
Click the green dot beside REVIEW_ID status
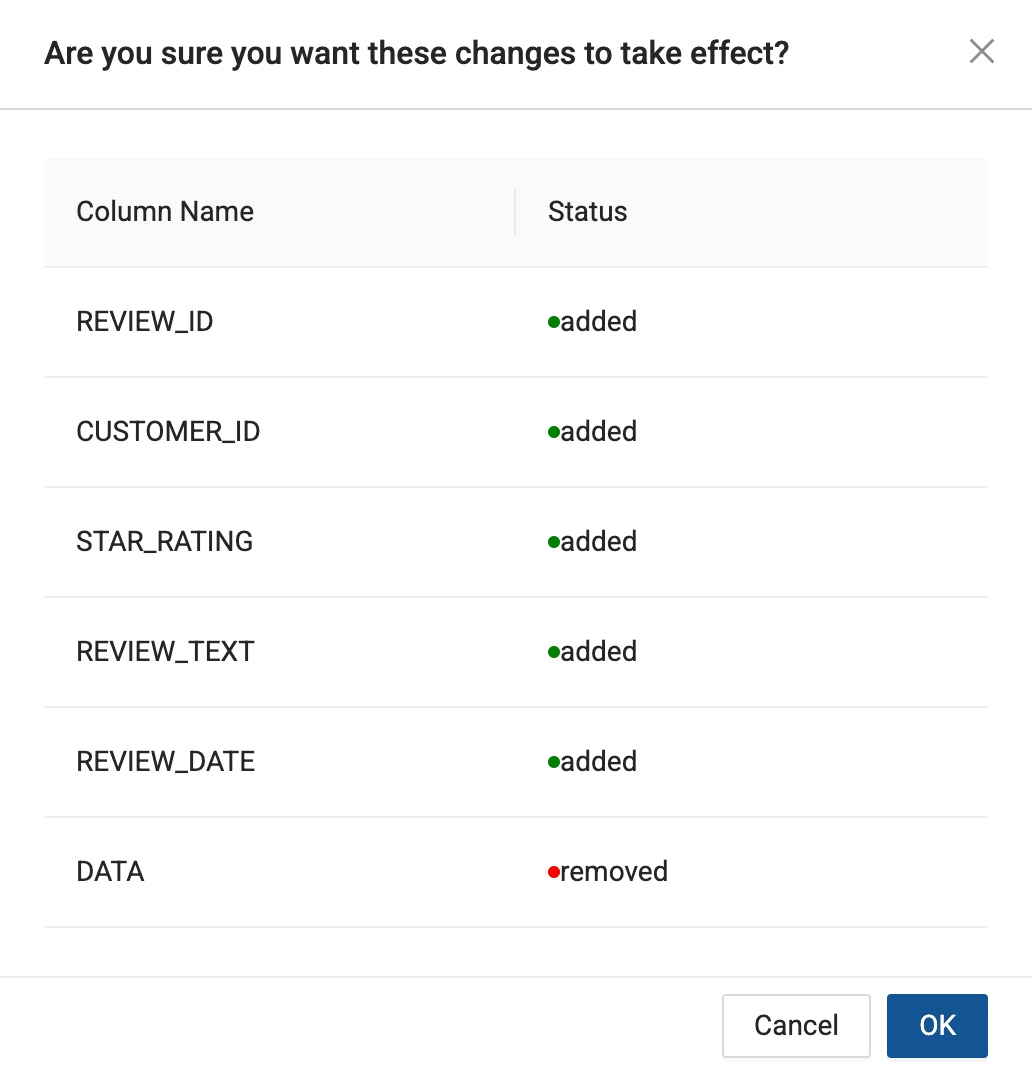[x=554, y=321]
